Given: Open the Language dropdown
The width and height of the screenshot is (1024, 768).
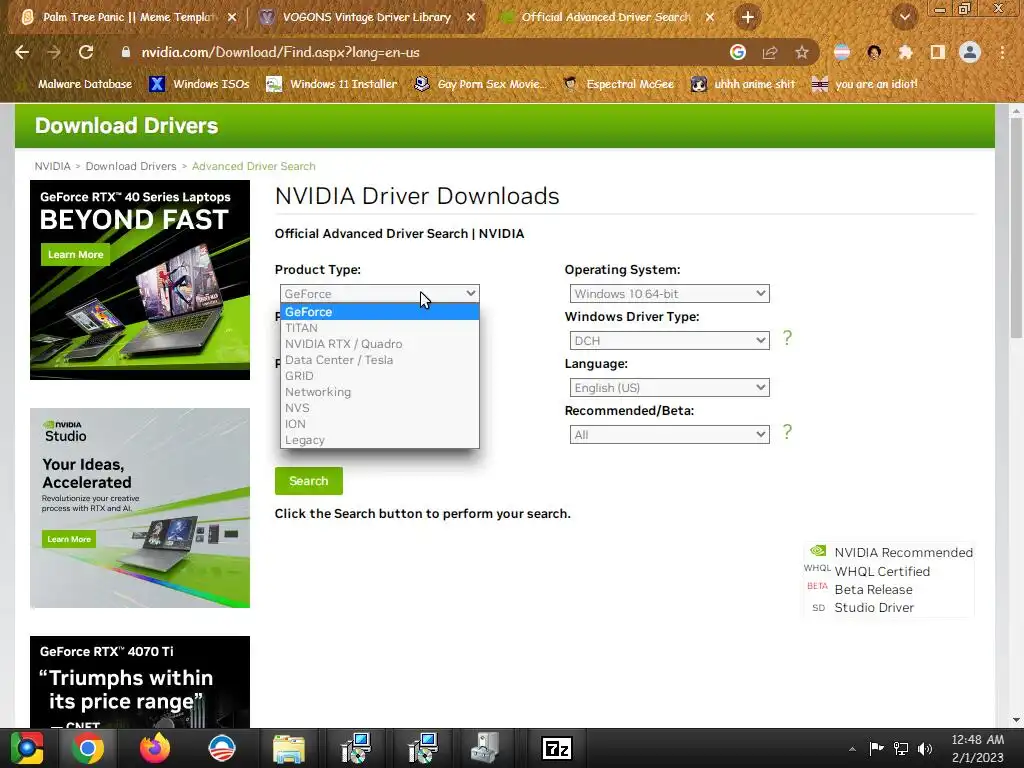Looking at the screenshot, I should pos(669,388).
